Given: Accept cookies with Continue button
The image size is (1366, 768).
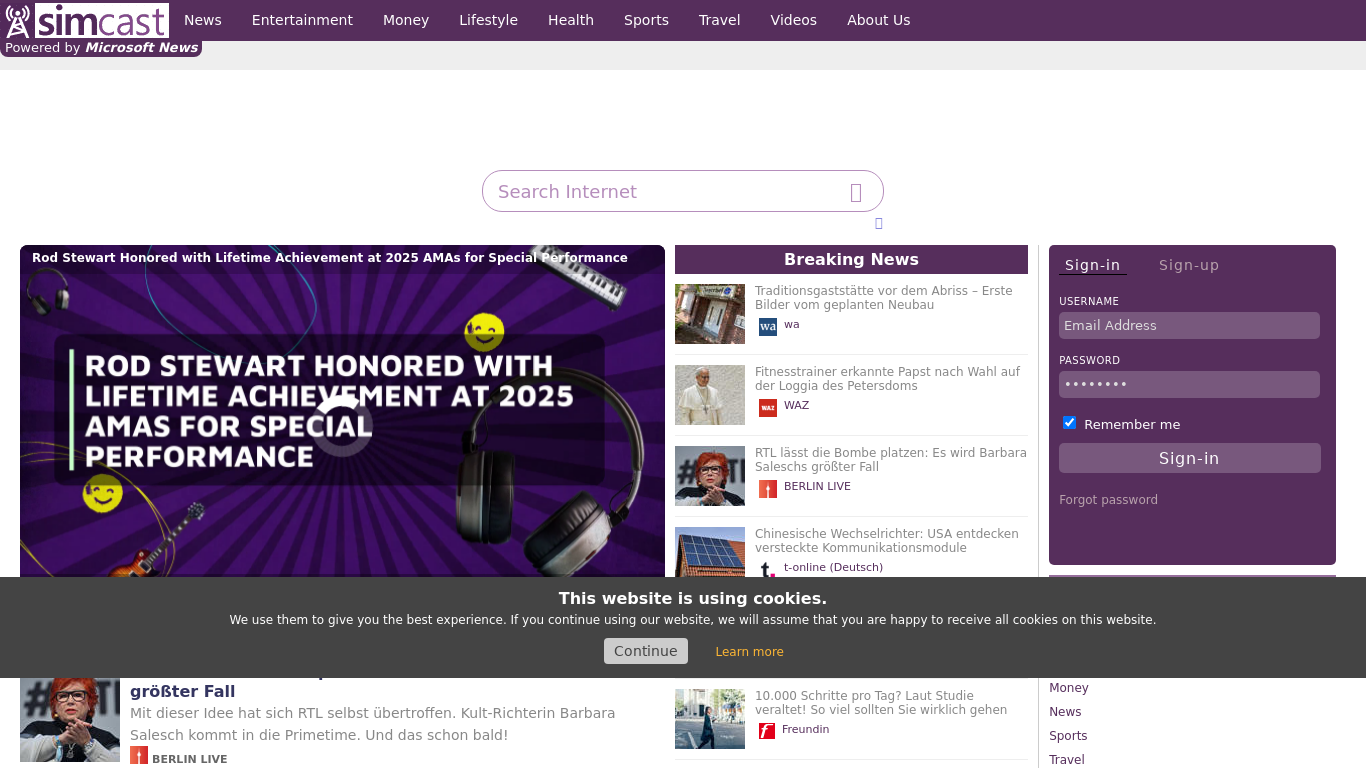Looking at the screenshot, I should 646,651.
